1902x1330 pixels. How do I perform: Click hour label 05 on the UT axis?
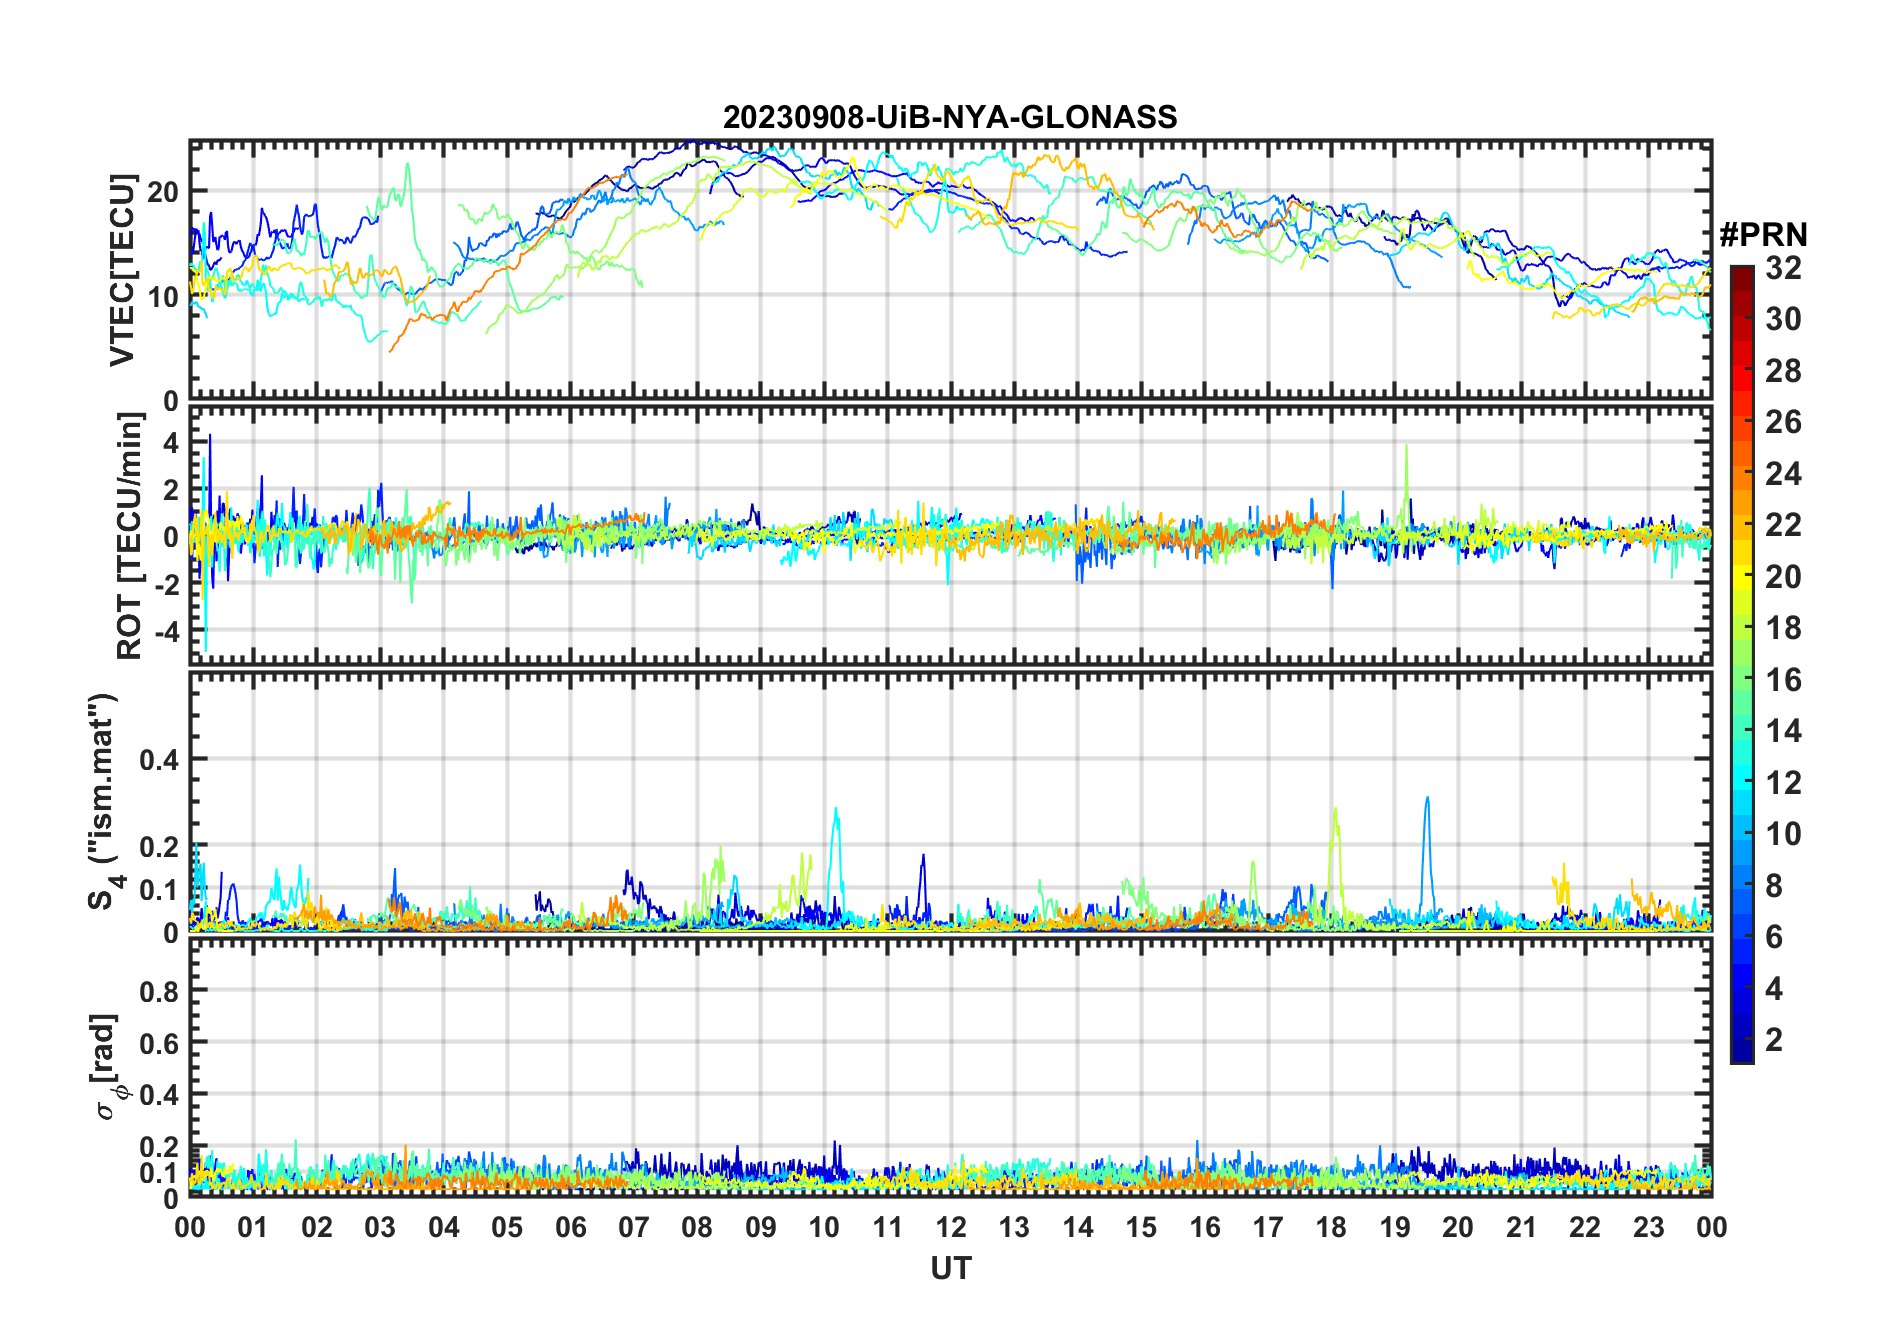(x=507, y=1227)
